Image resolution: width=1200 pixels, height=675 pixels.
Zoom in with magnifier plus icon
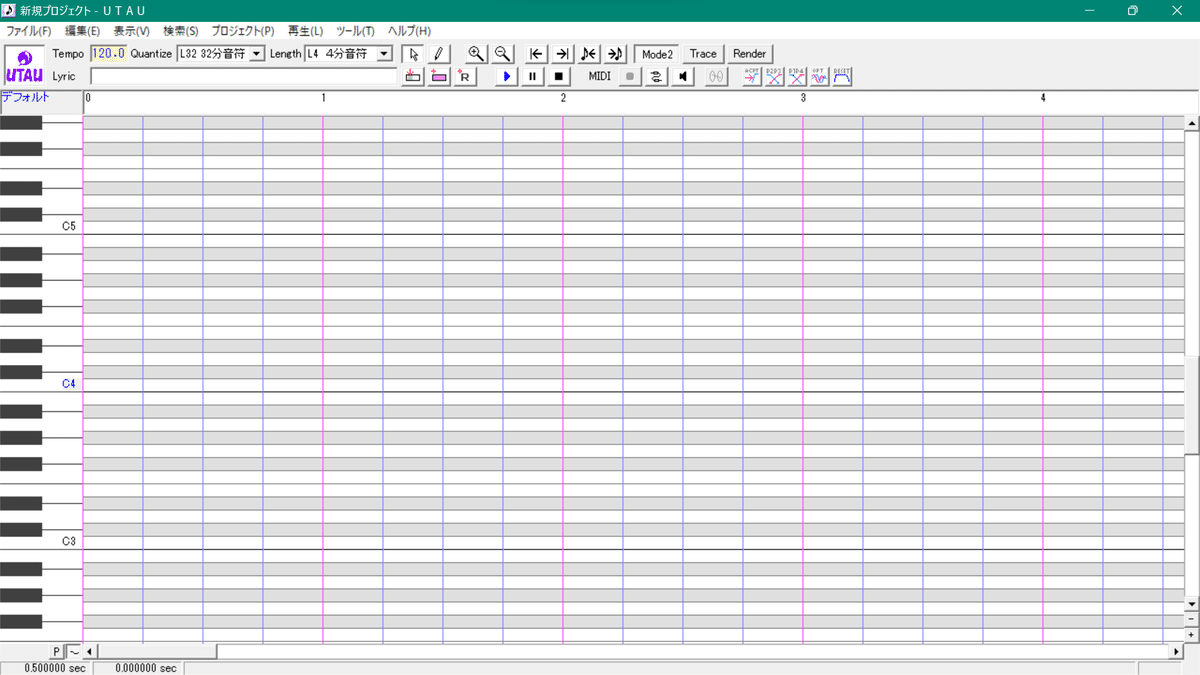click(x=476, y=54)
